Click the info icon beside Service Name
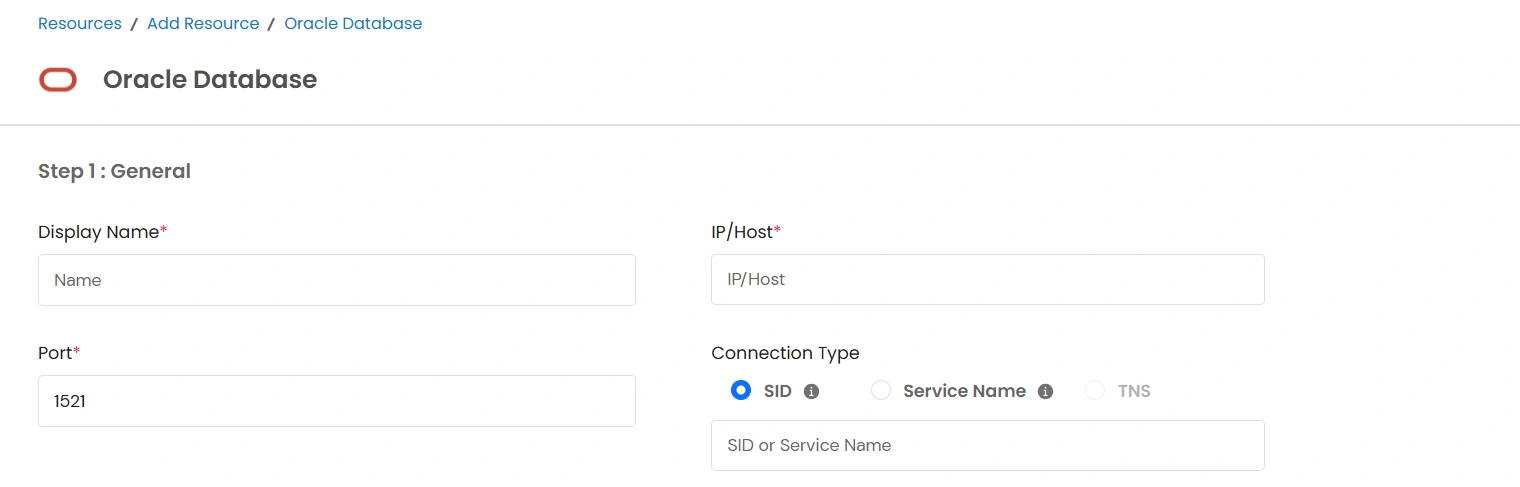This screenshot has height=487, width=1520. pos(1045,392)
